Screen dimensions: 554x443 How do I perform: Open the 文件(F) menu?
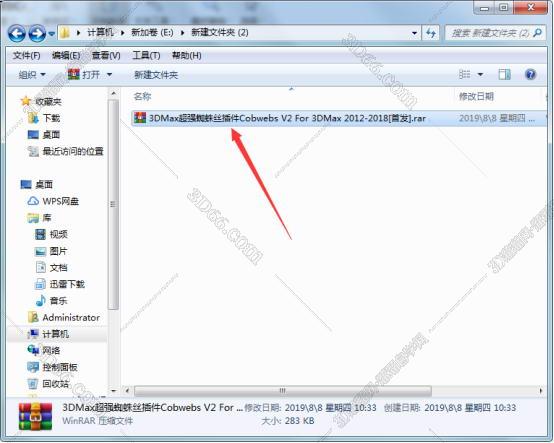(x=26, y=55)
